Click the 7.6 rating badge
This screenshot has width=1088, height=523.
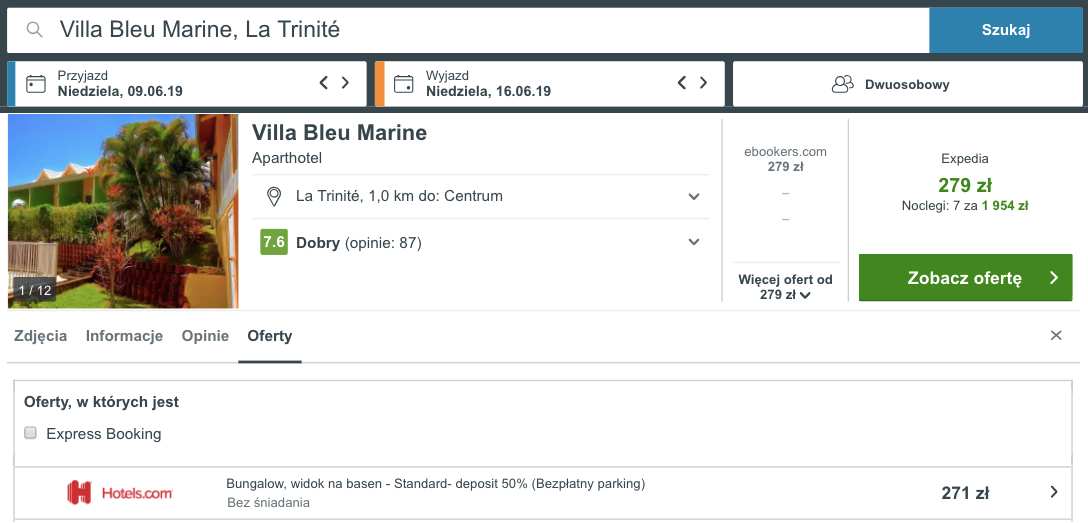click(x=273, y=242)
